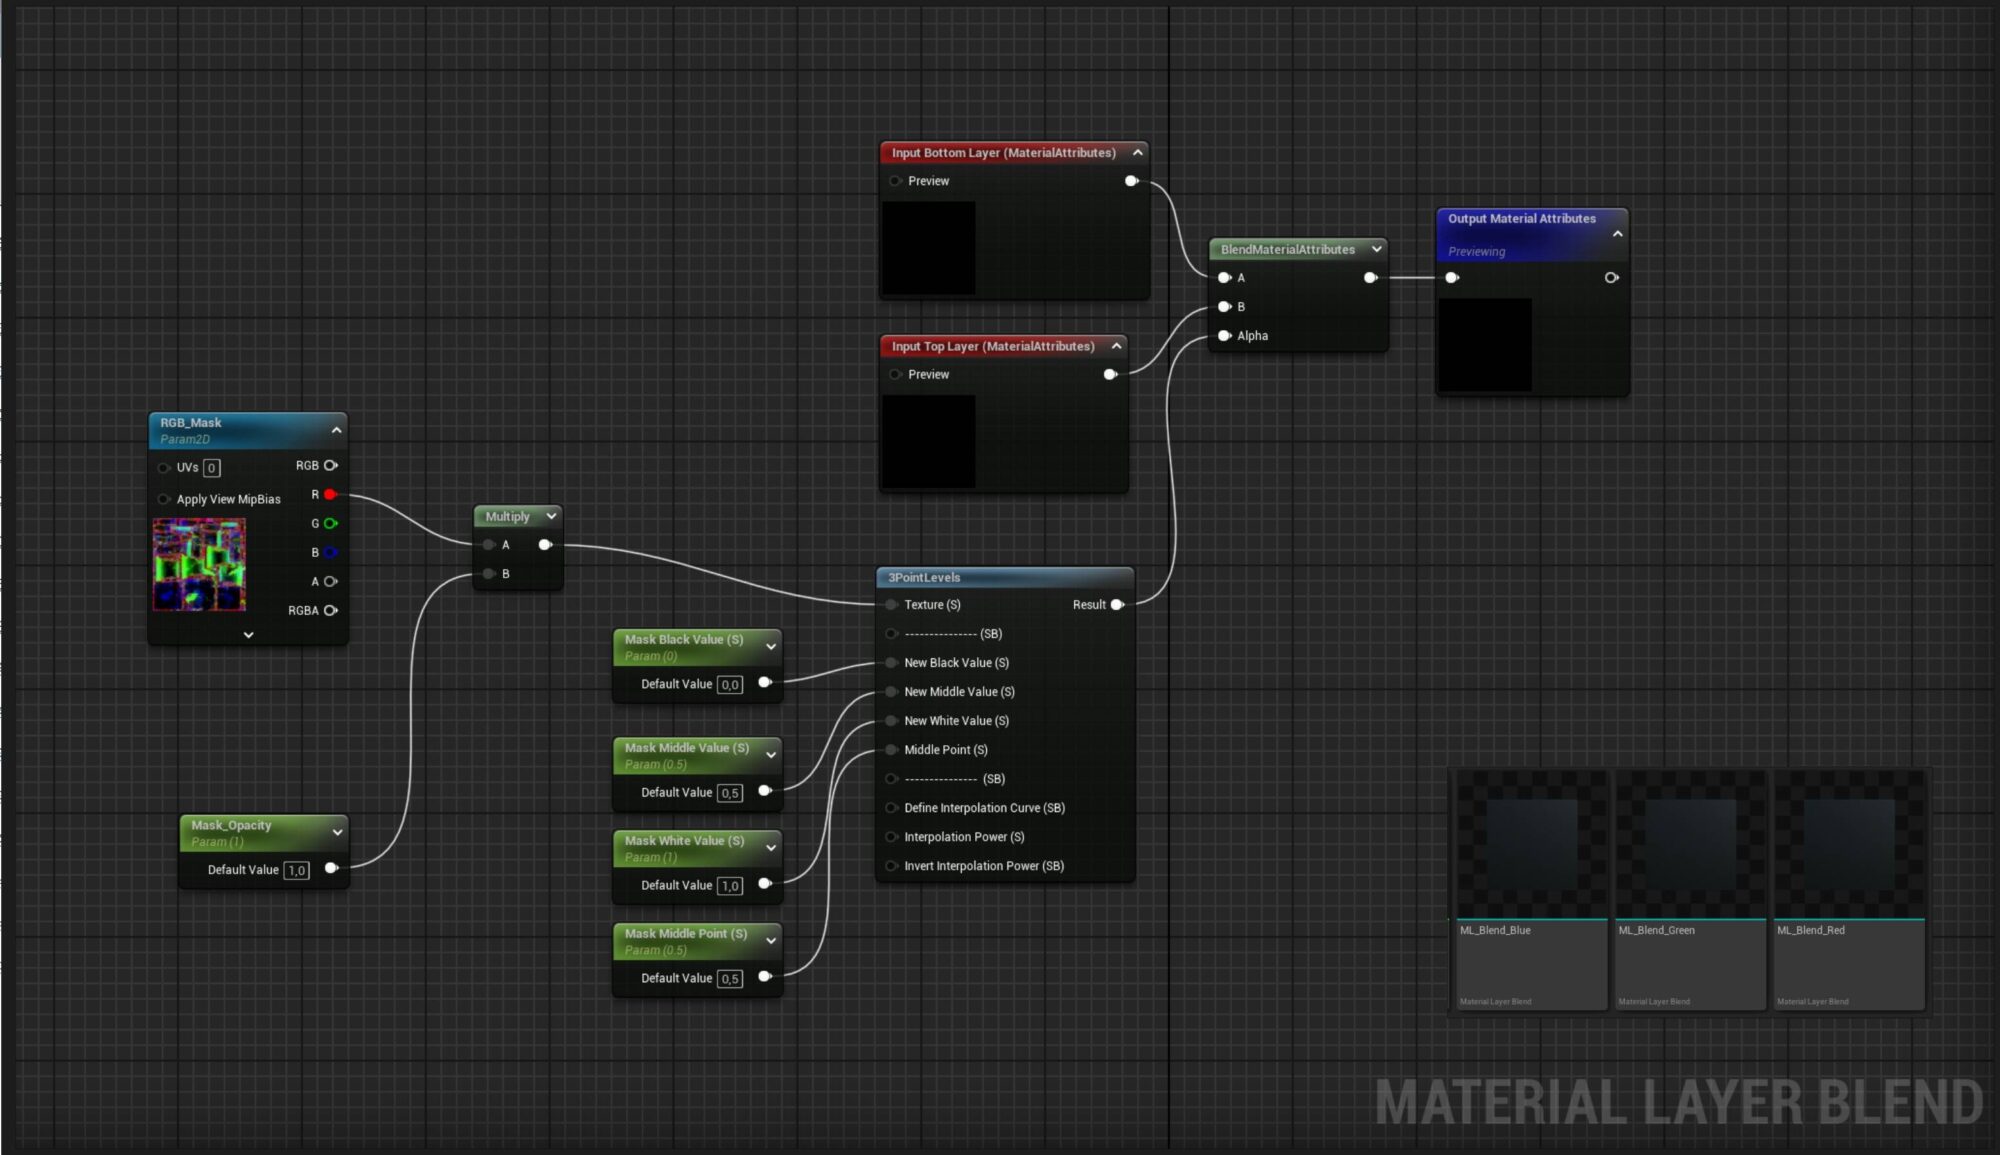Toggle Apply View MipBias on RGB_Mask
Image resolution: width=2000 pixels, height=1155 pixels.
pyautogui.click(x=163, y=498)
